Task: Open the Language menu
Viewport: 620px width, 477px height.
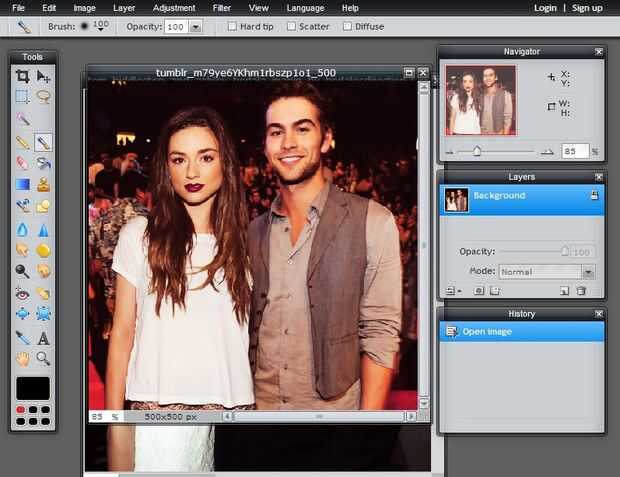Action: (x=305, y=8)
